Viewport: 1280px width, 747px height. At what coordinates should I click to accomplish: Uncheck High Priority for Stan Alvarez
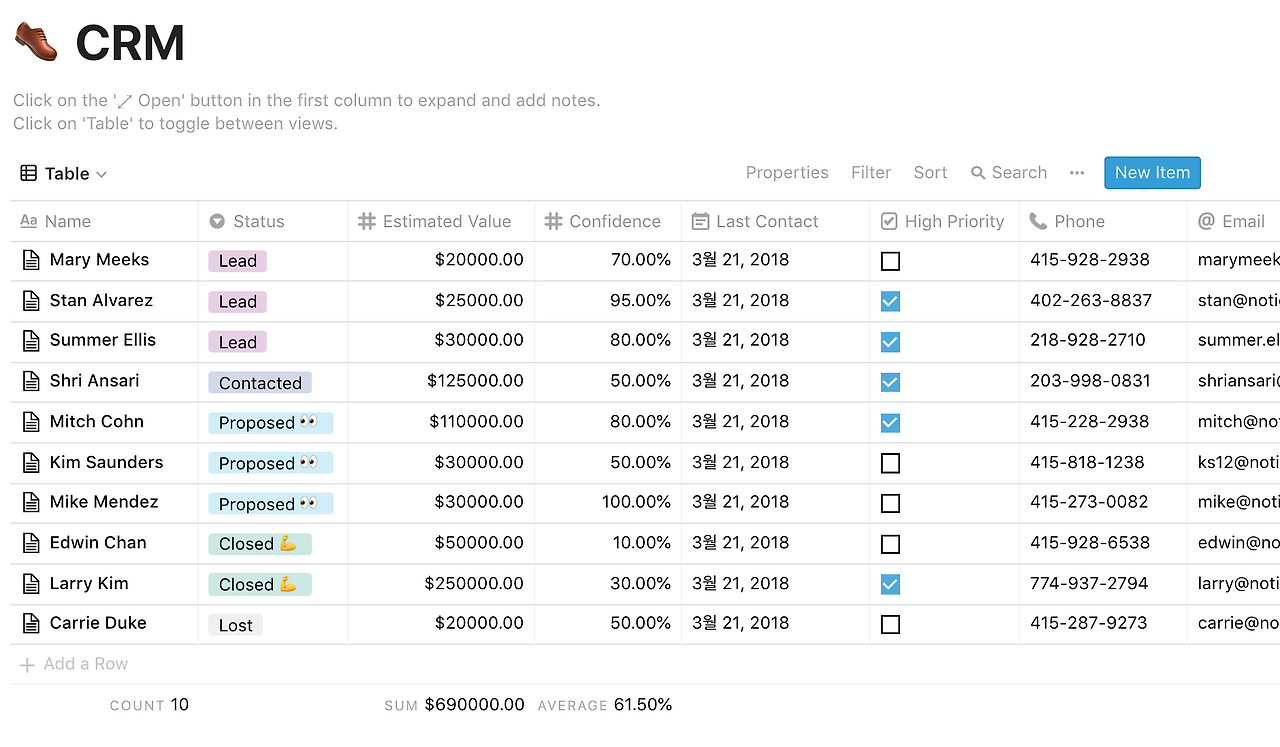[x=890, y=301]
